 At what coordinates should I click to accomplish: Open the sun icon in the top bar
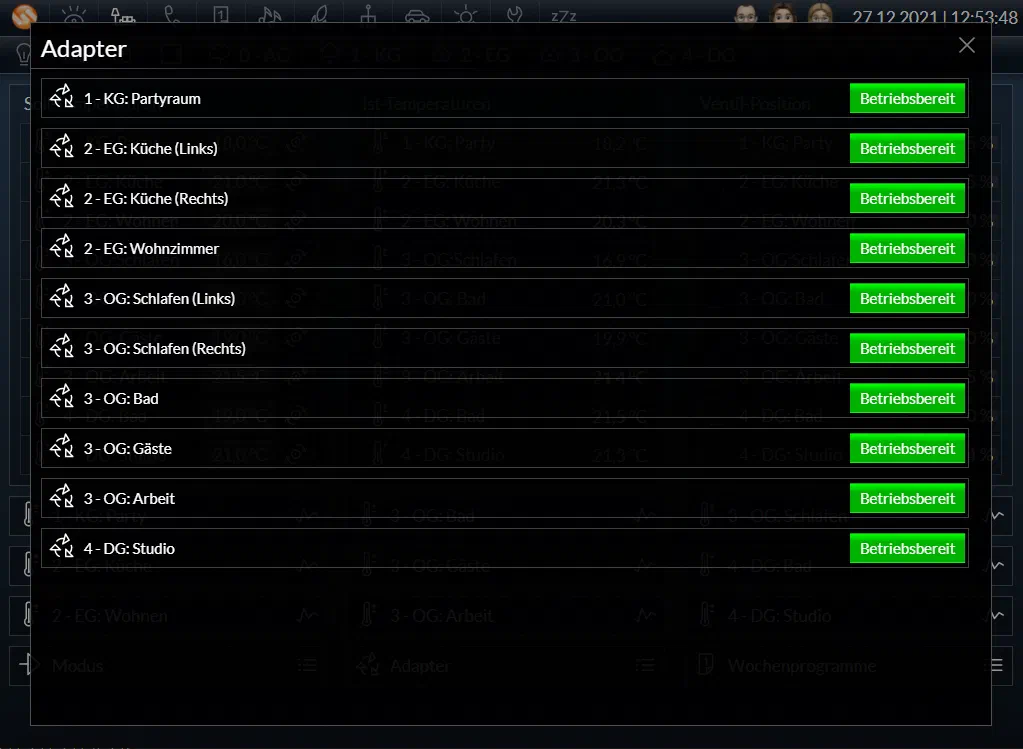click(x=466, y=14)
